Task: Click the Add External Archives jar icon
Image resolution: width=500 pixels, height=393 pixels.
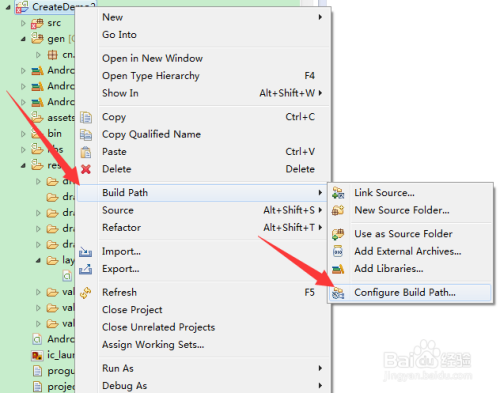Action: [x=338, y=251]
